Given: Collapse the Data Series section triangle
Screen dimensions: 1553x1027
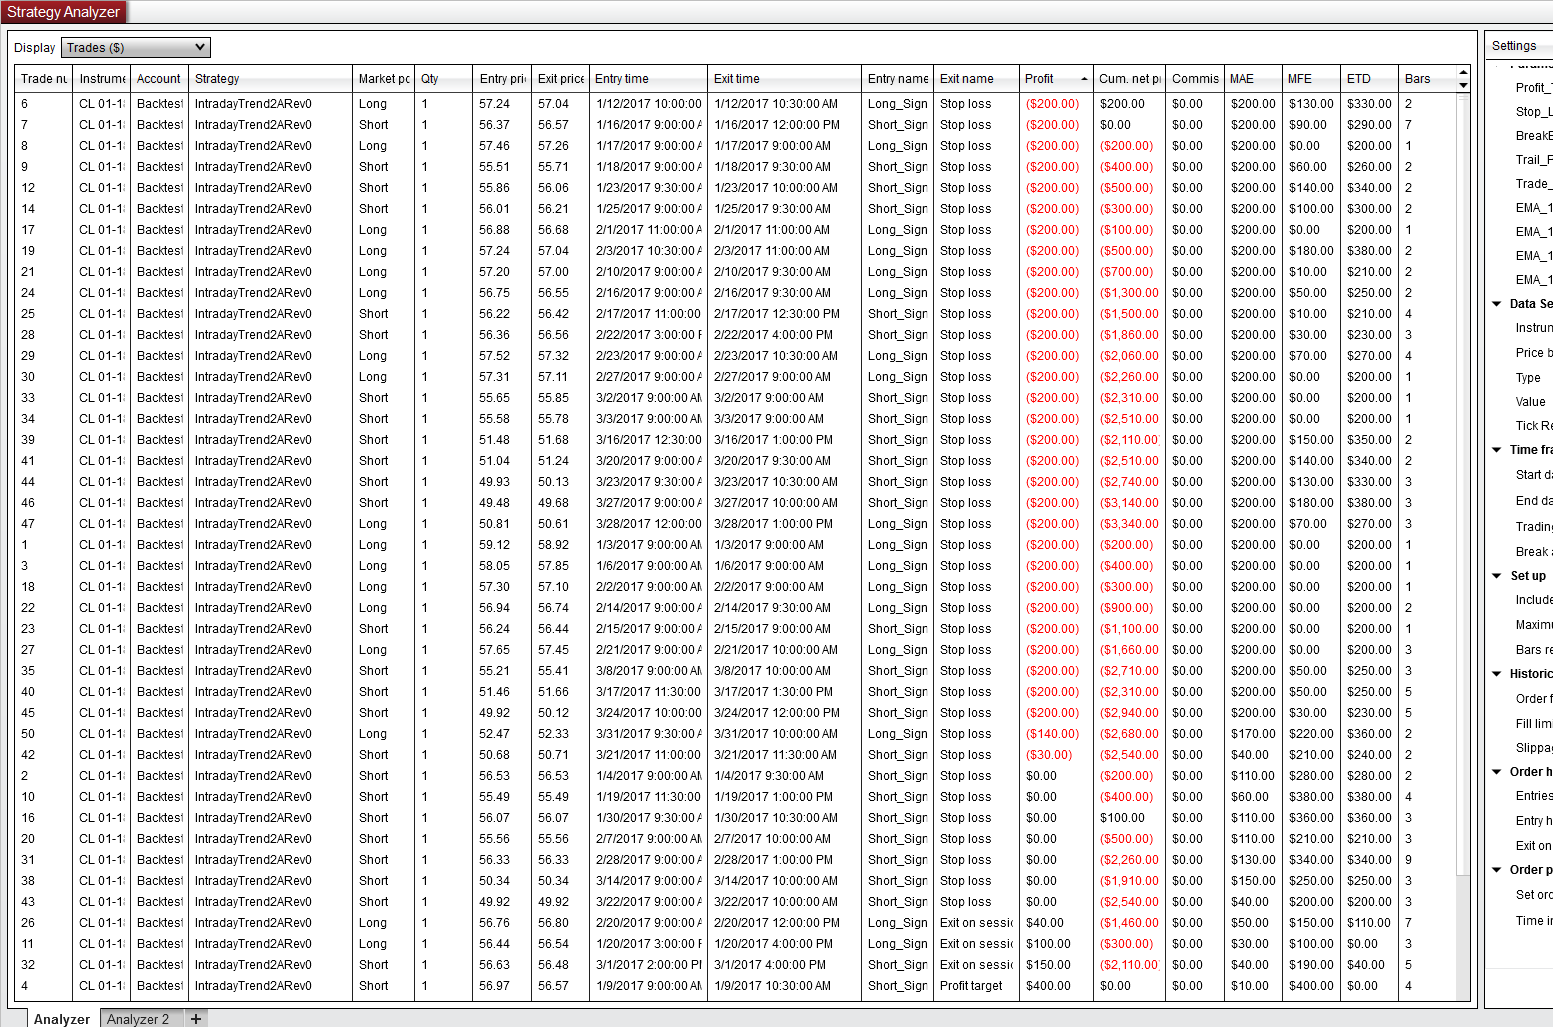Looking at the screenshot, I should point(1497,304).
